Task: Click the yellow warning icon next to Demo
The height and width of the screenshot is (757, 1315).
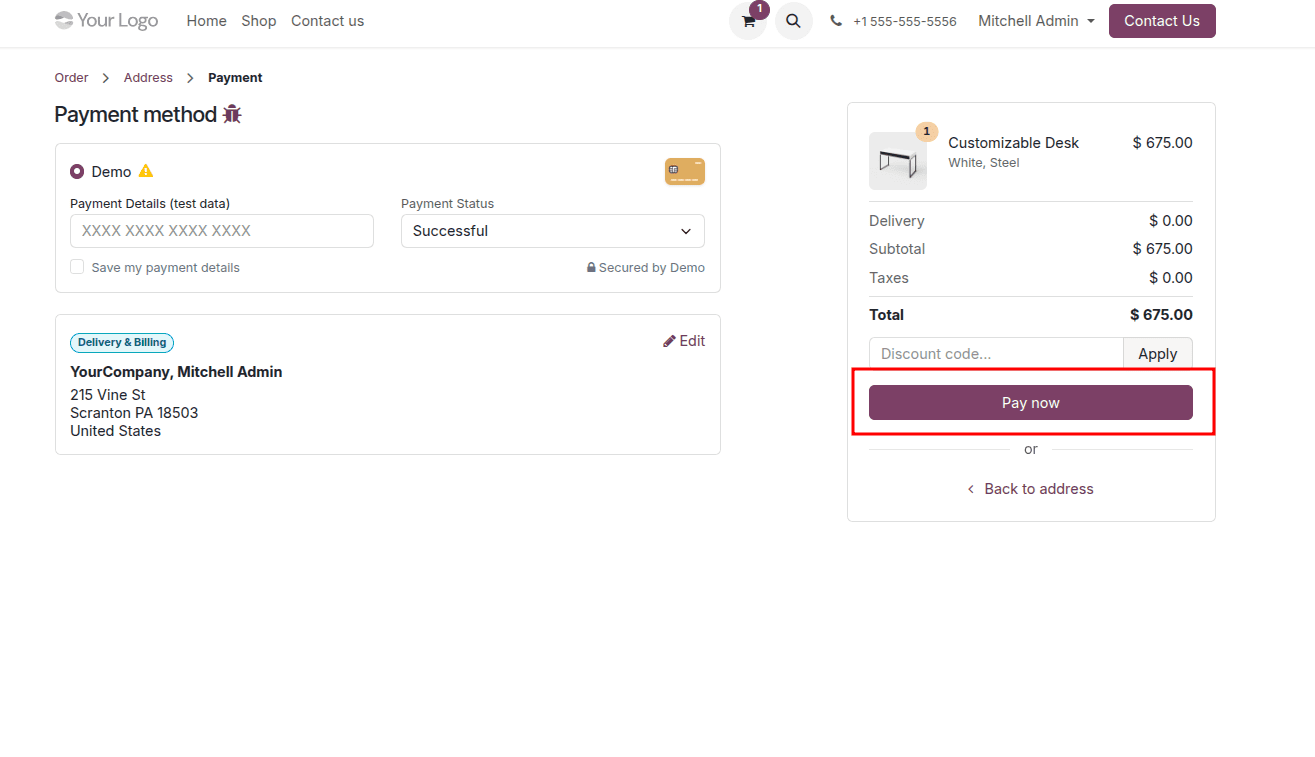Action: [146, 171]
